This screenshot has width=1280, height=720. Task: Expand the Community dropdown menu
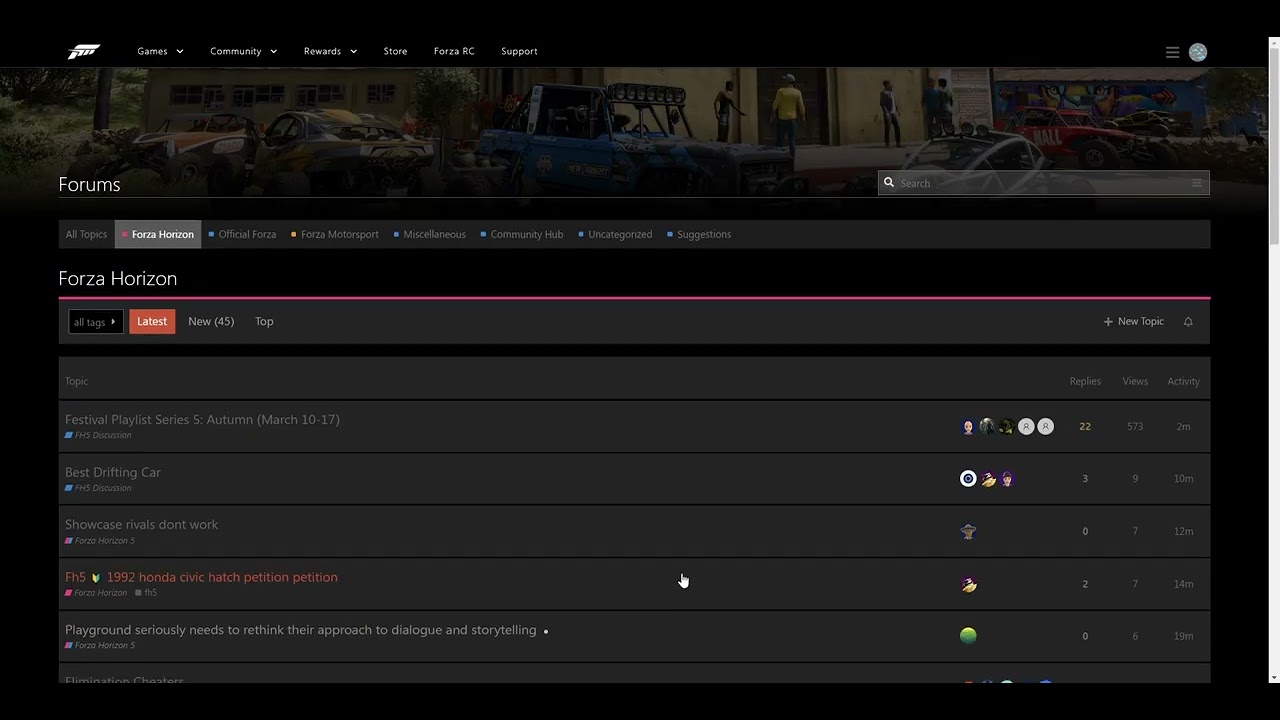[243, 51]
